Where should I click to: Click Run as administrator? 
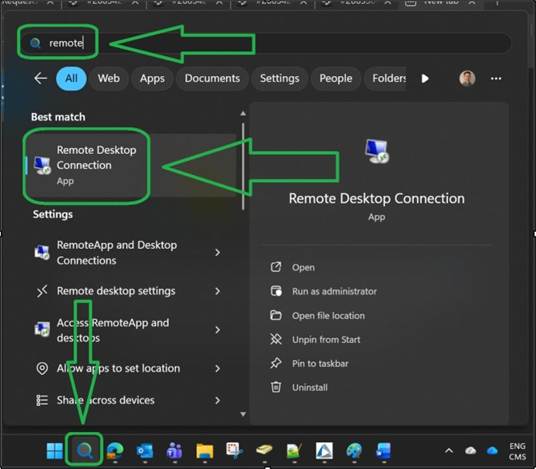coord(334,291)
